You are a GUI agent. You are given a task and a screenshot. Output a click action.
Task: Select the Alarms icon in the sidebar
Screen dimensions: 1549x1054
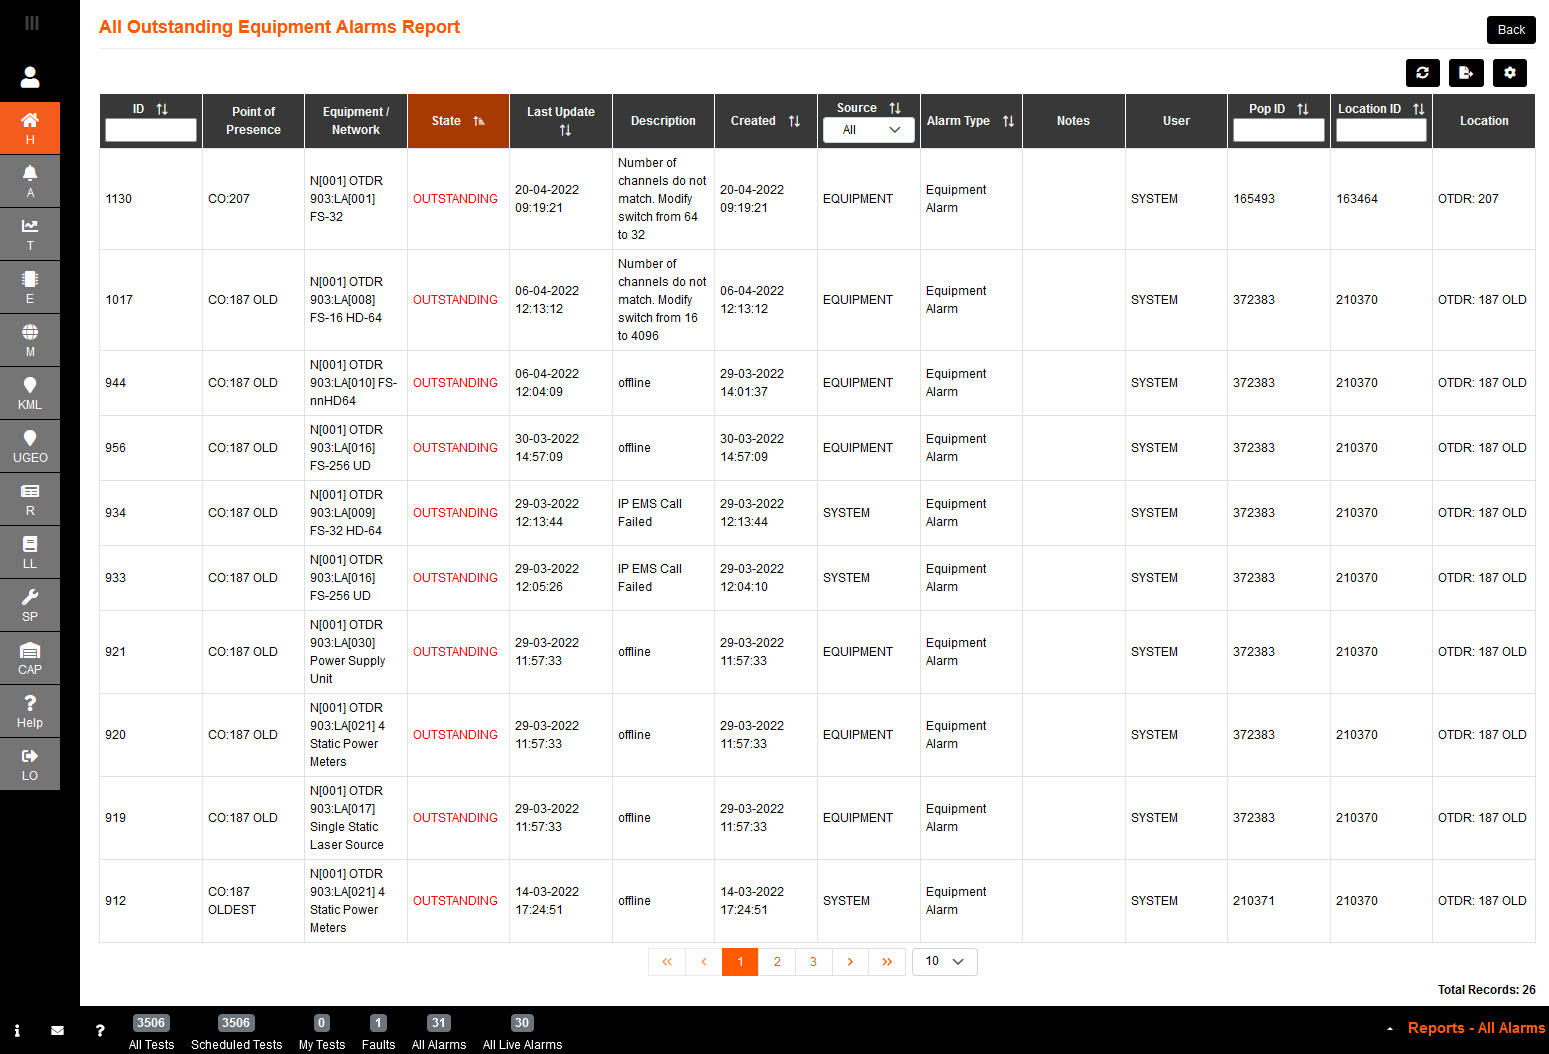[x=30, y=181]
